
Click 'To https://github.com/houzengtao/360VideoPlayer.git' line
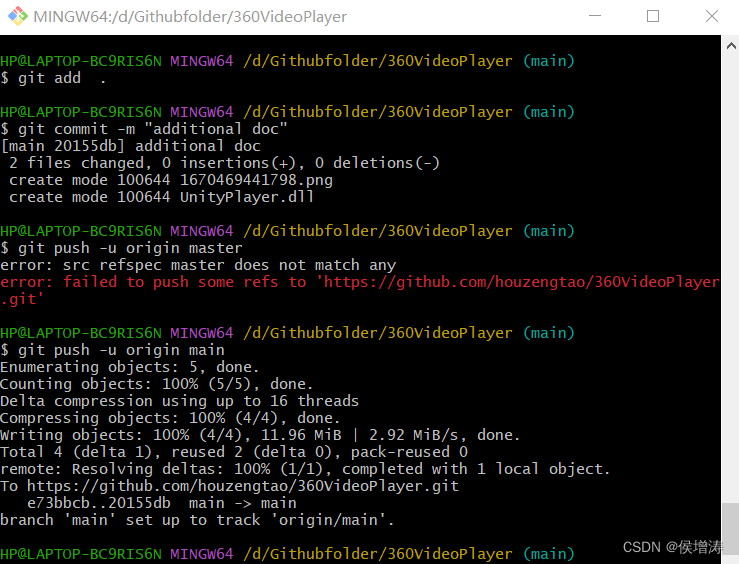(230, 485)
